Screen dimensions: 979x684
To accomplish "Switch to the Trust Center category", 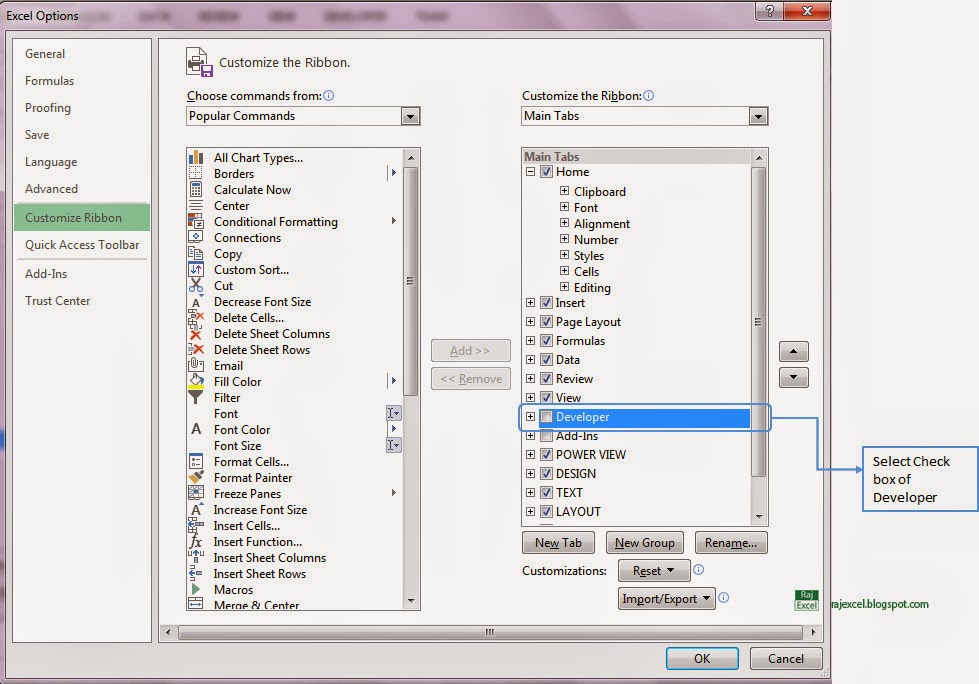I will (x=57, y=300).
